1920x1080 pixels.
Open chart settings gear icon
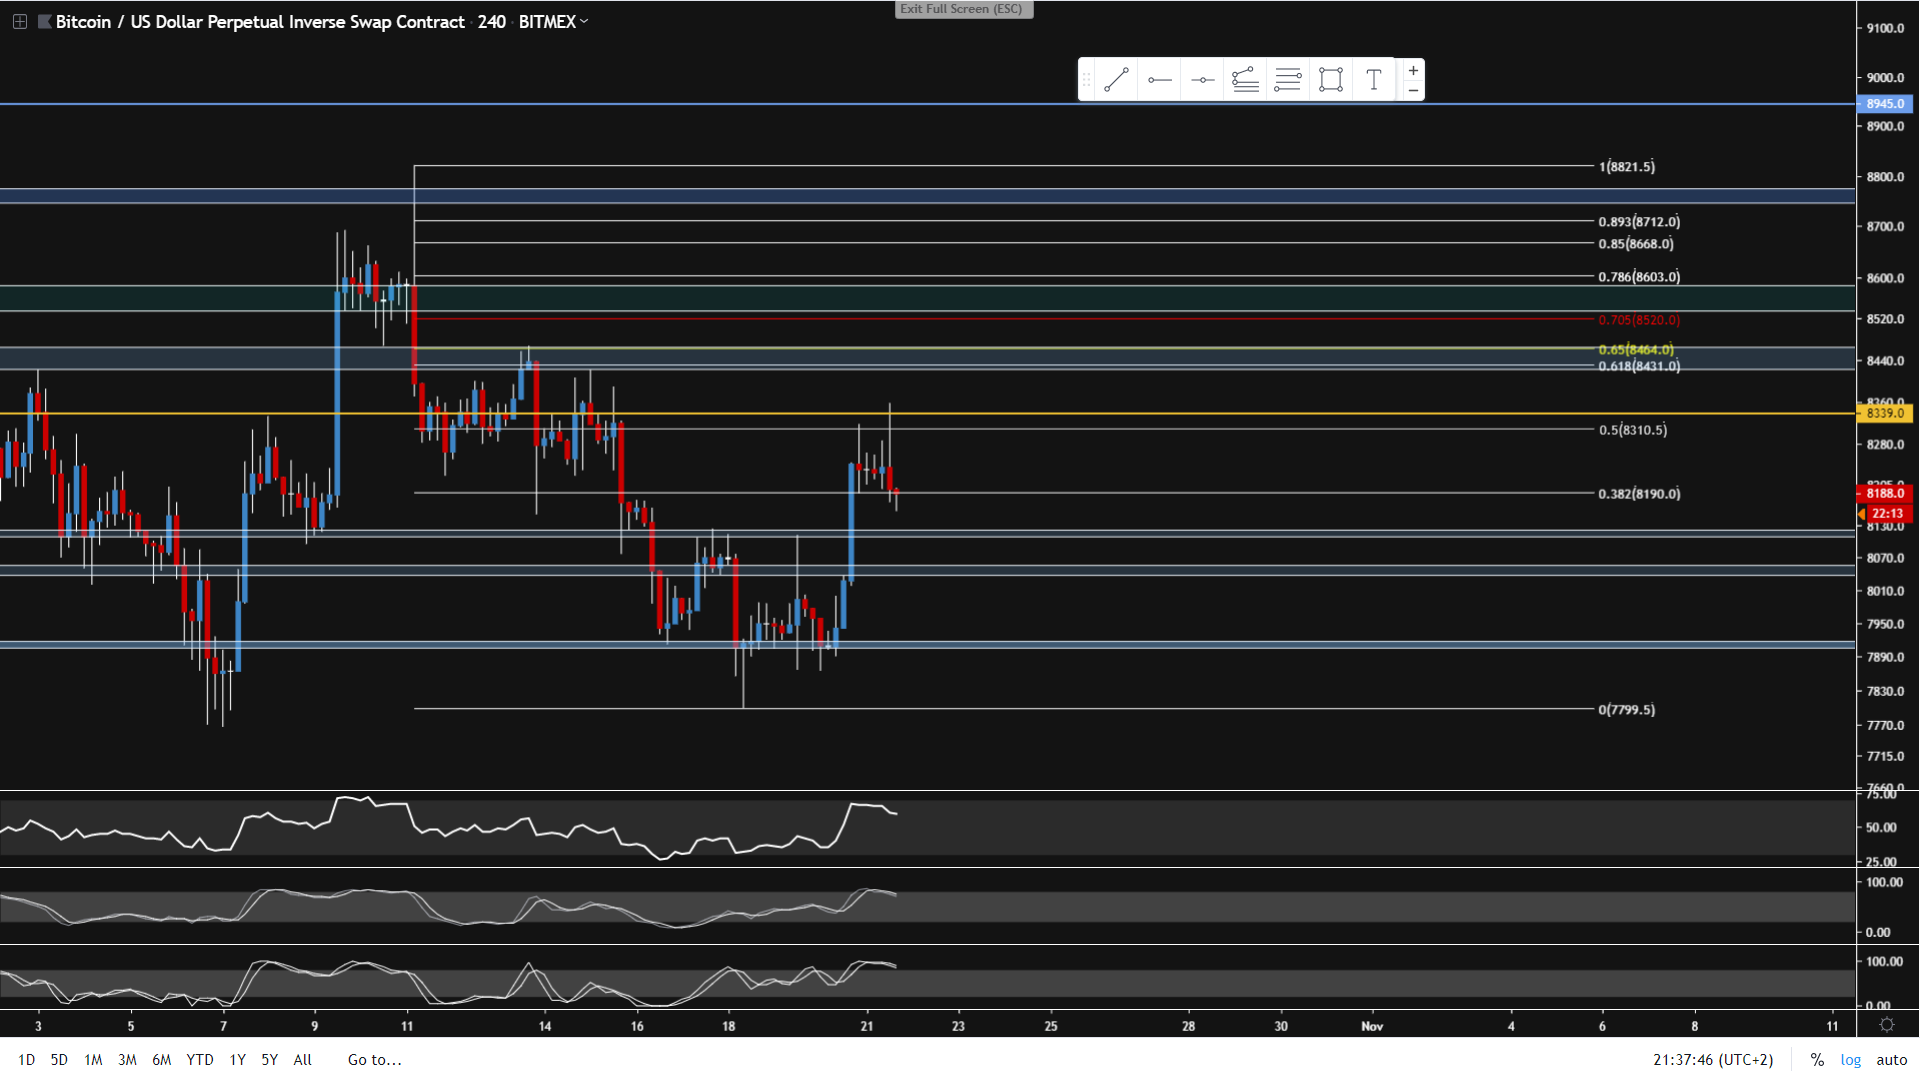[x=1887, y=1025]
